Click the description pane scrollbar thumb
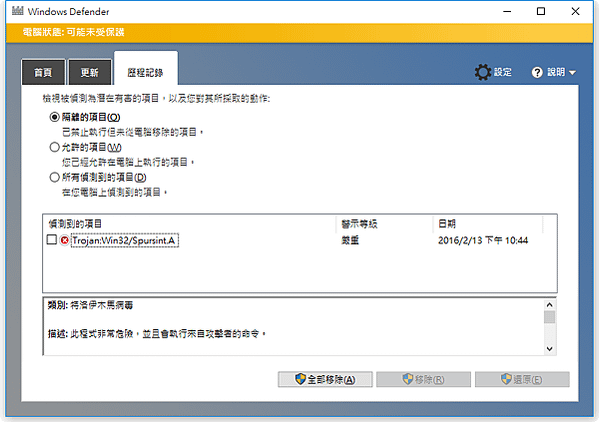The image size is (599, 422). [x=550, y=317]
